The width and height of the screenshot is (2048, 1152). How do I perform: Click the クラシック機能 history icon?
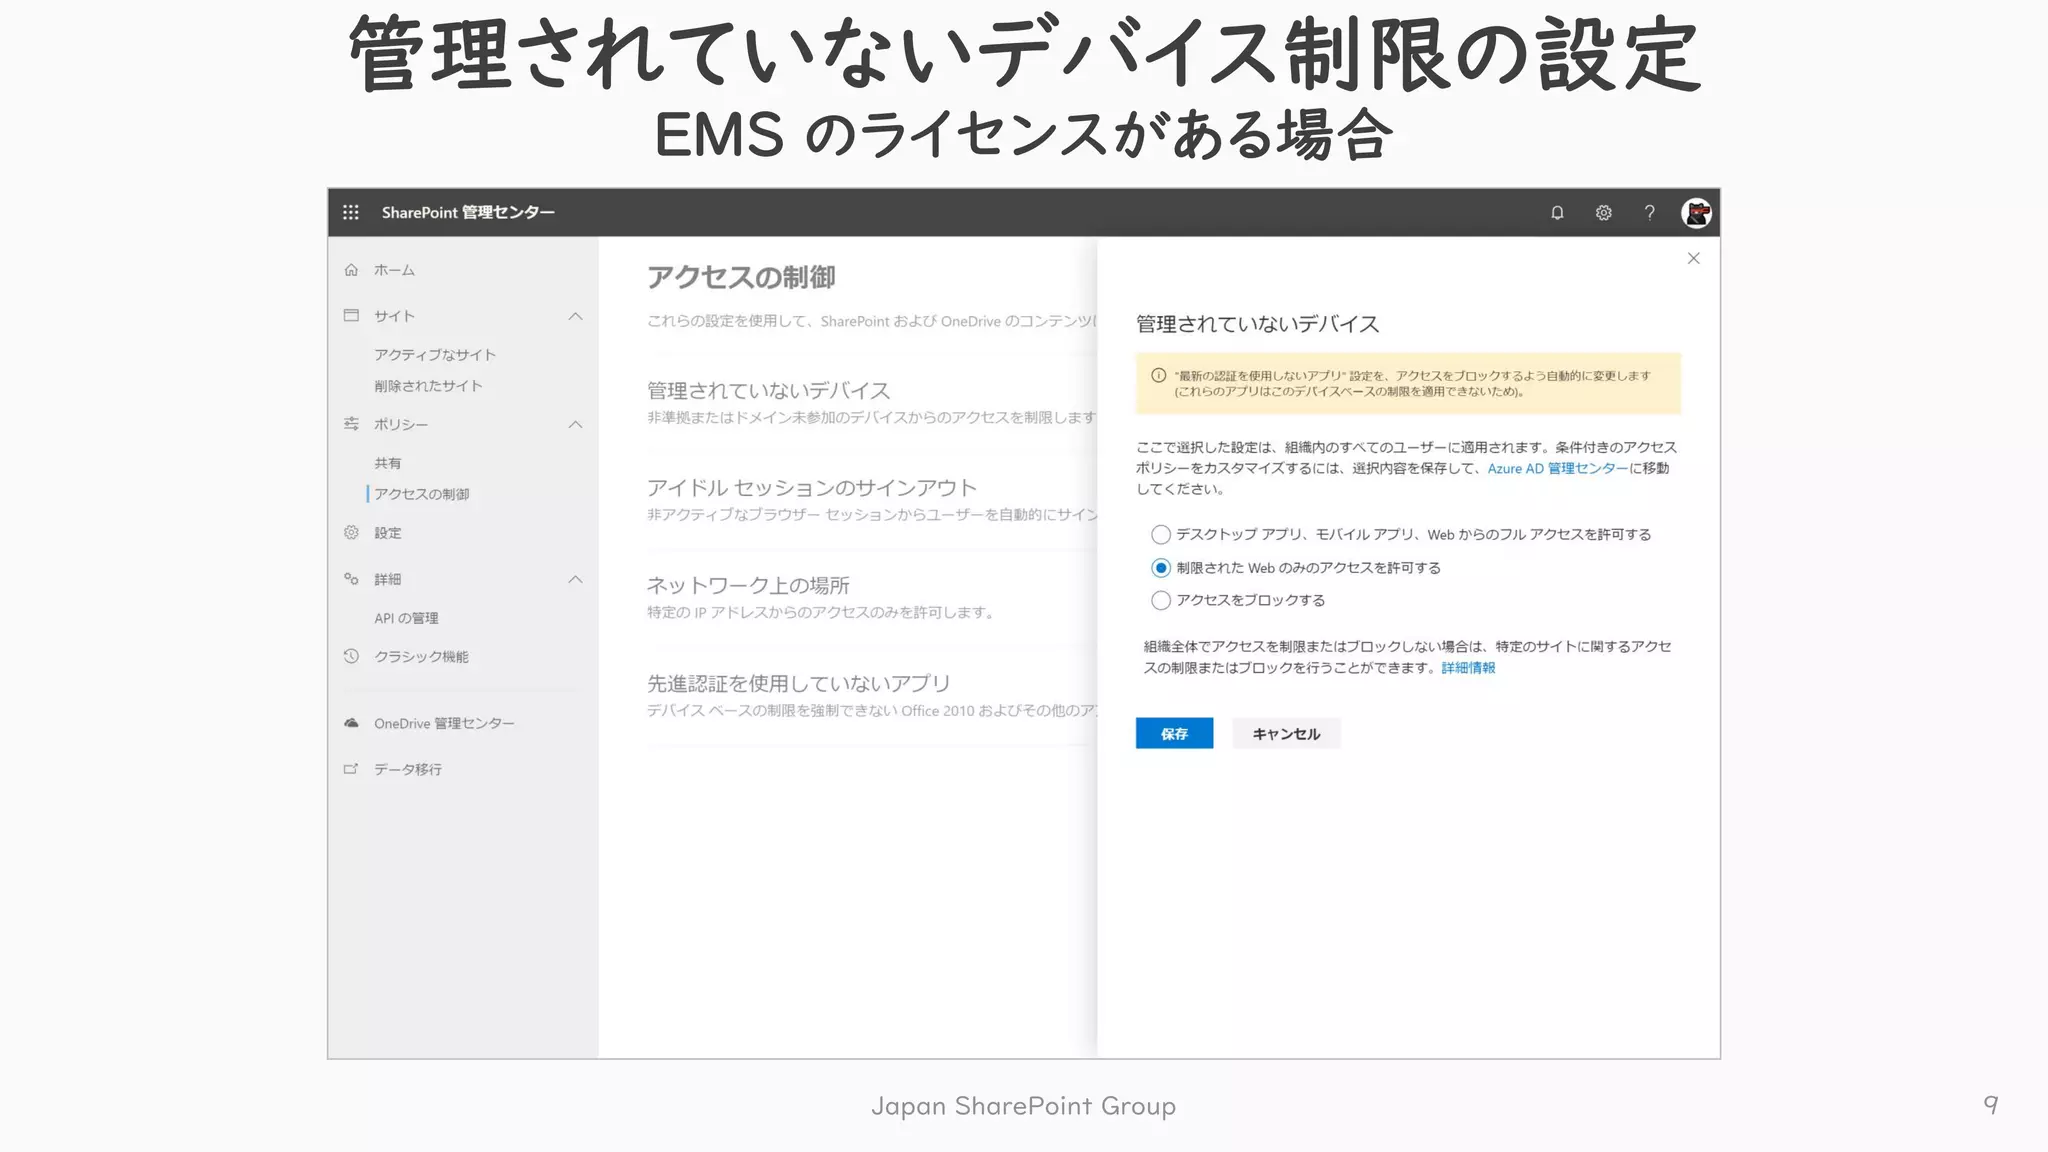(351, 656)
